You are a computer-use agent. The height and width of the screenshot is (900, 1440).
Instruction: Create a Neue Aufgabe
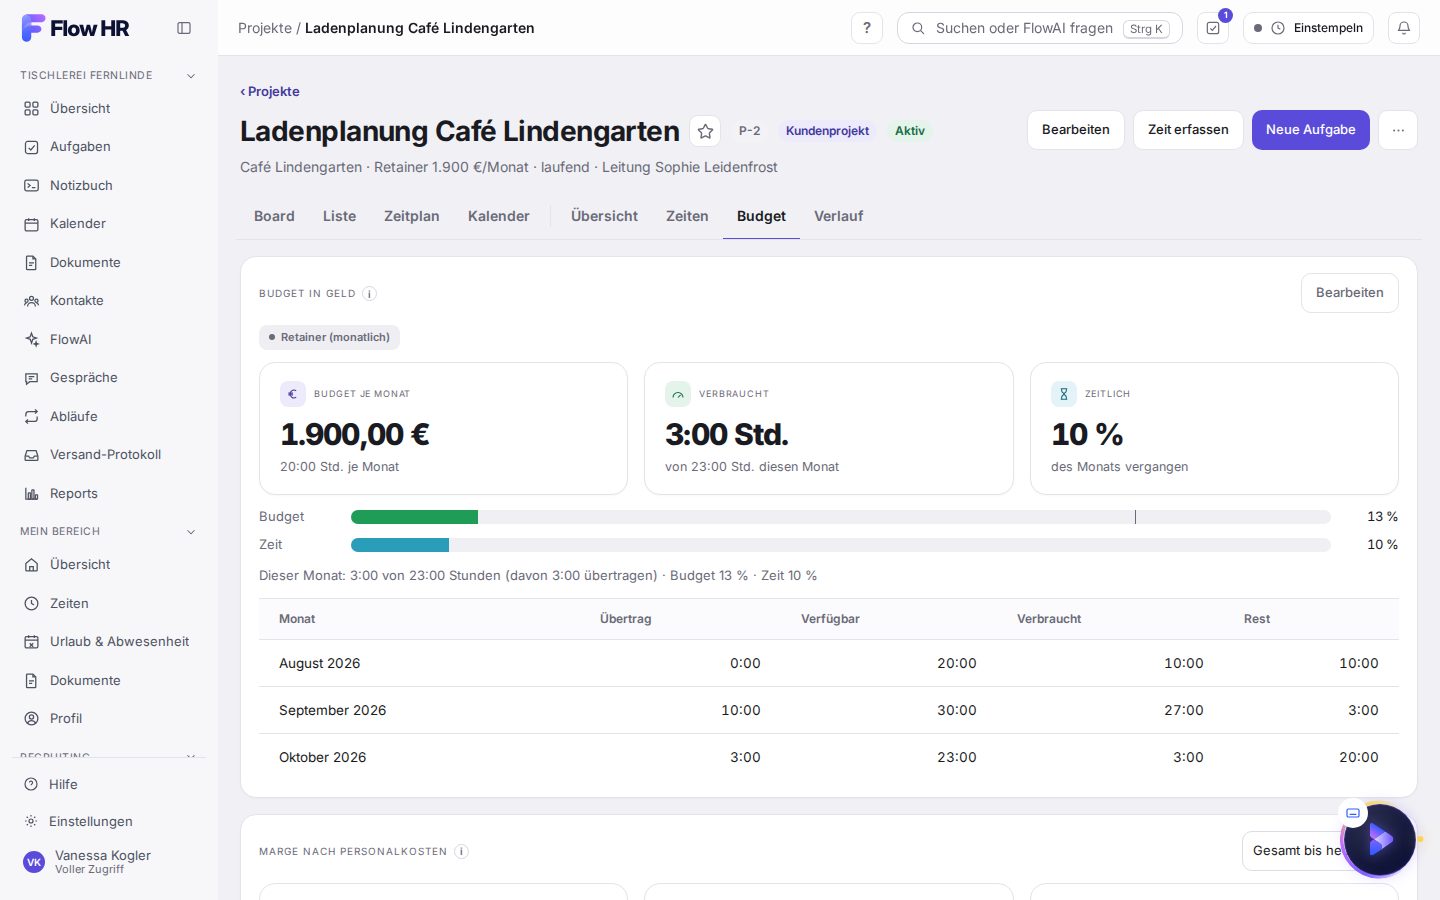1311,130
